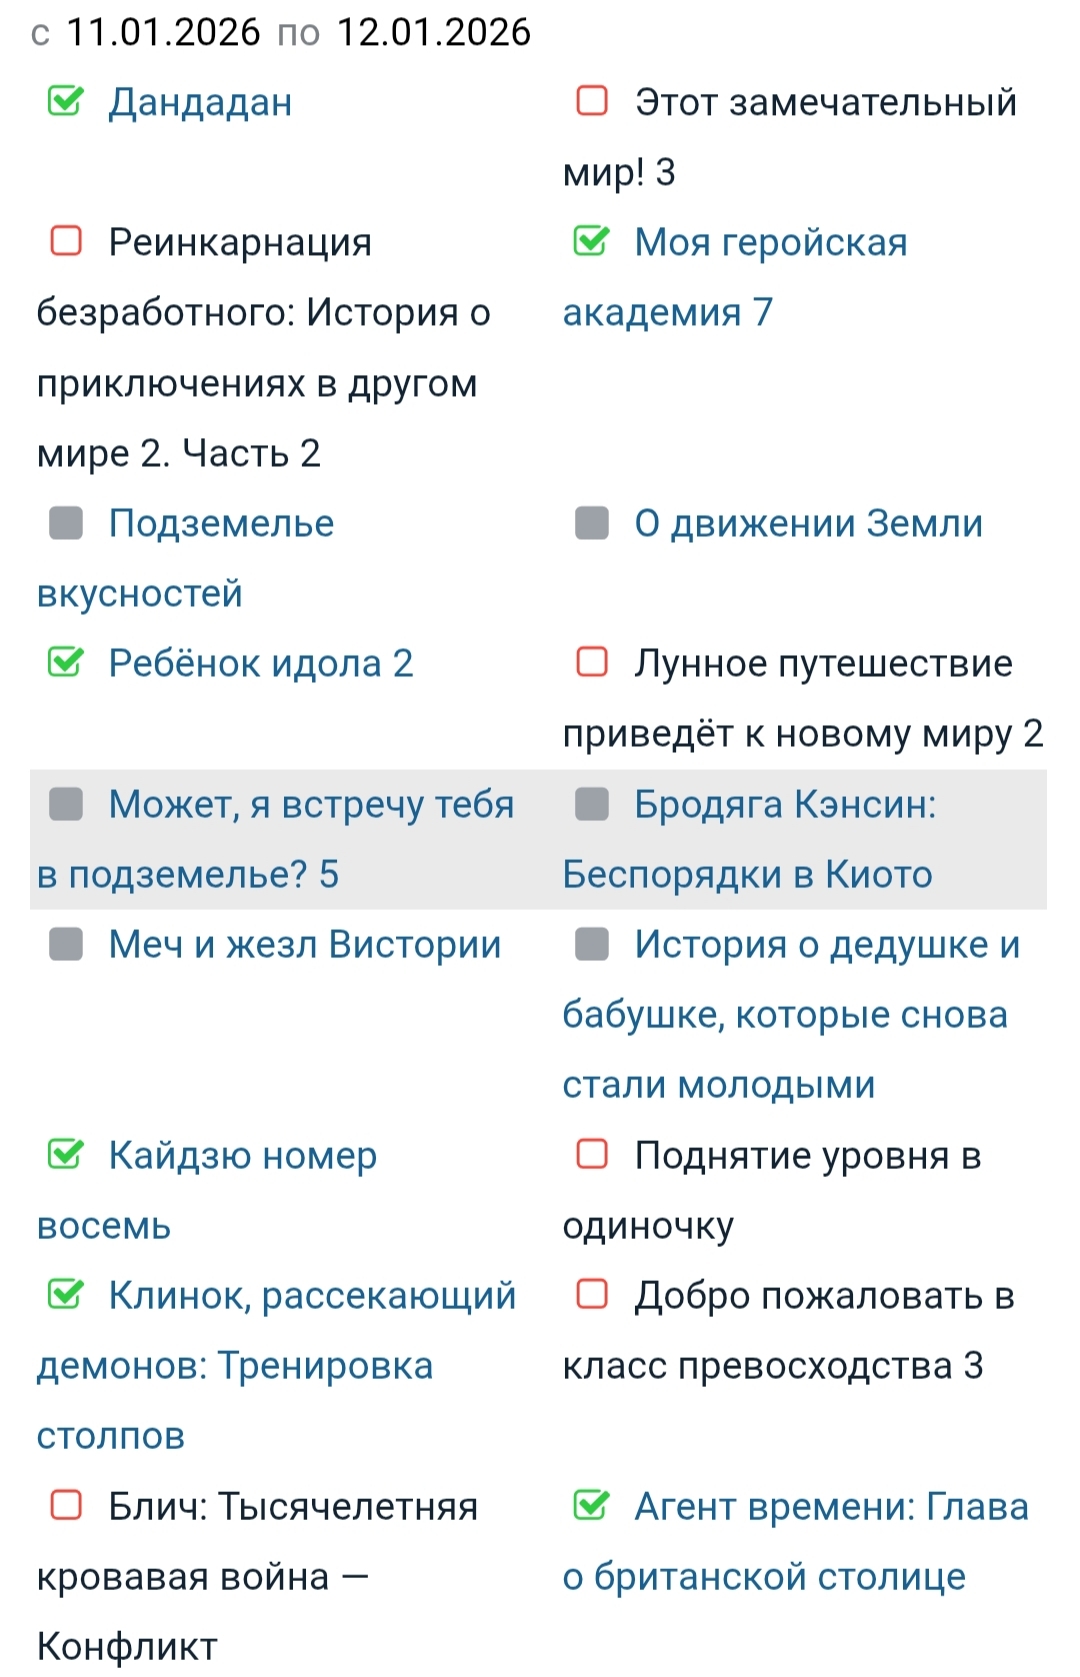Uncheck the Кайдзю номер восемь checkbox

coord(65,1155)
